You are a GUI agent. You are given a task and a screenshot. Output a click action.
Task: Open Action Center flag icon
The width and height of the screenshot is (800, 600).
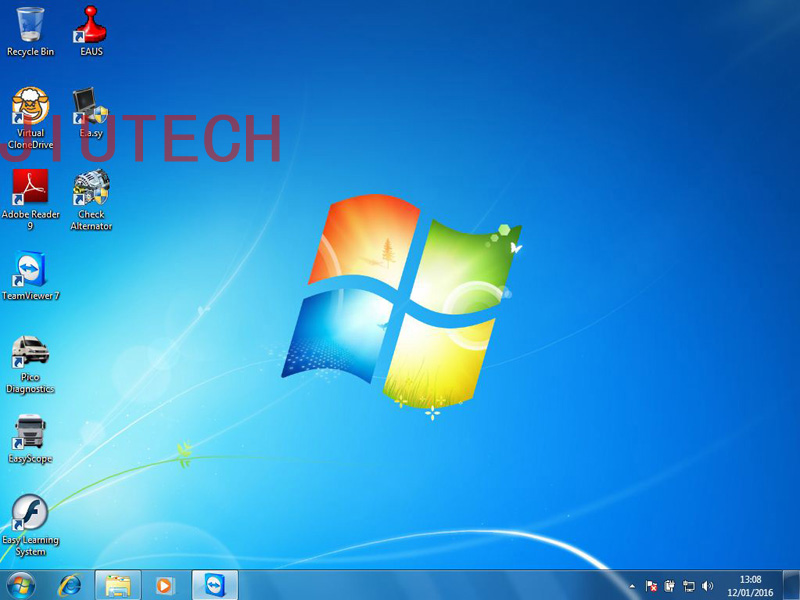coord(651,586)
